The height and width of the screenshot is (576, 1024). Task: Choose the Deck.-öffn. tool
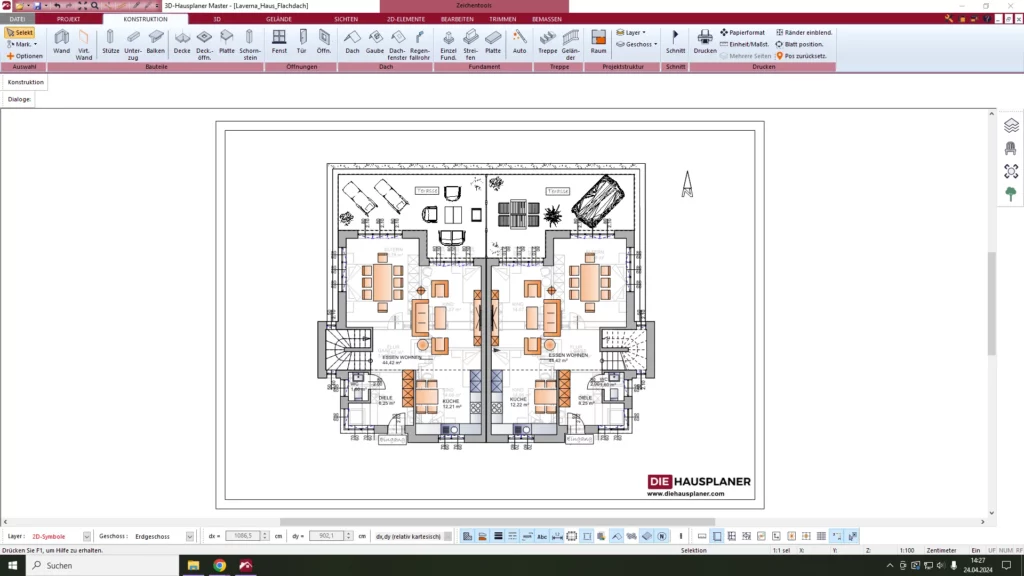204,45
